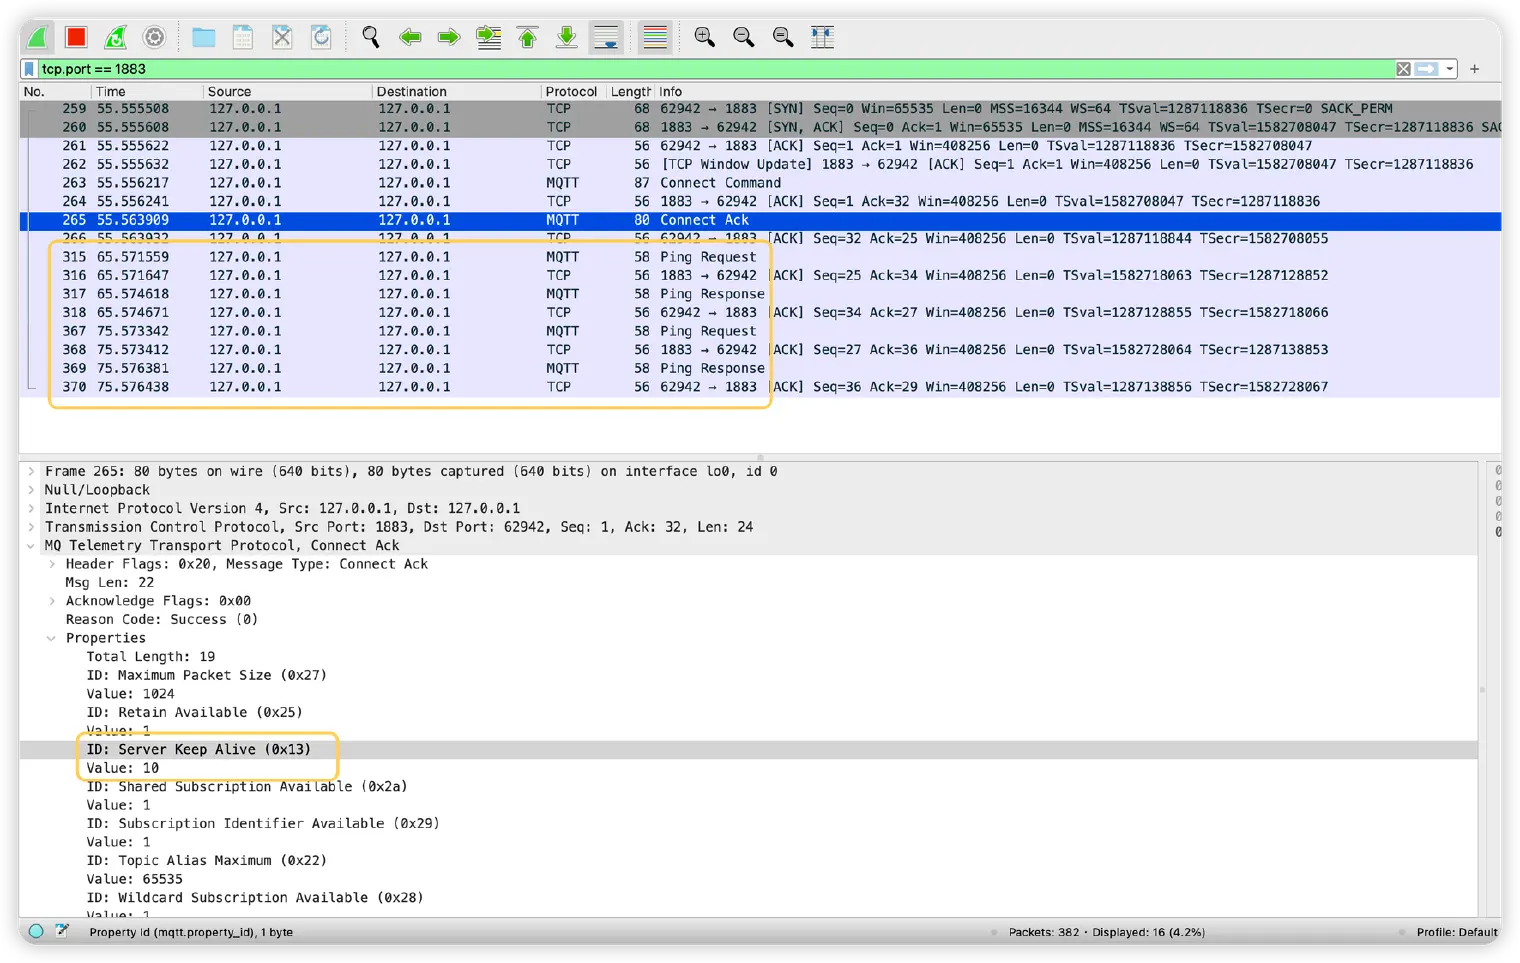Reset text zoom to normal size
Viewport: 1520px width, 963px height.
[x=783, y=37]
